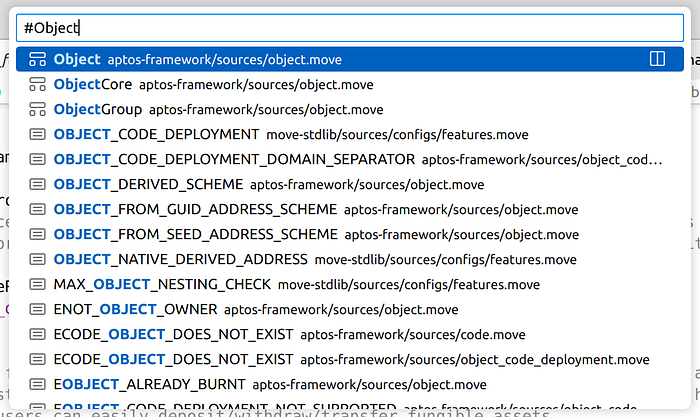
Task: Click the struct icon beside ObjectCore
Action: click(37, 84)
